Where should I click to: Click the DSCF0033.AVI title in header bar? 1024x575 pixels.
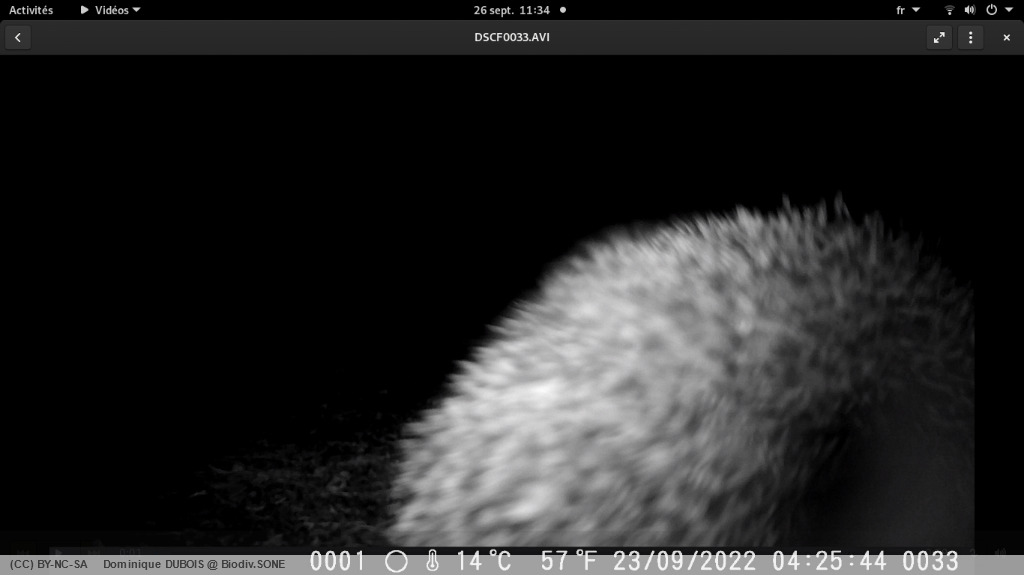click(511, 38)
